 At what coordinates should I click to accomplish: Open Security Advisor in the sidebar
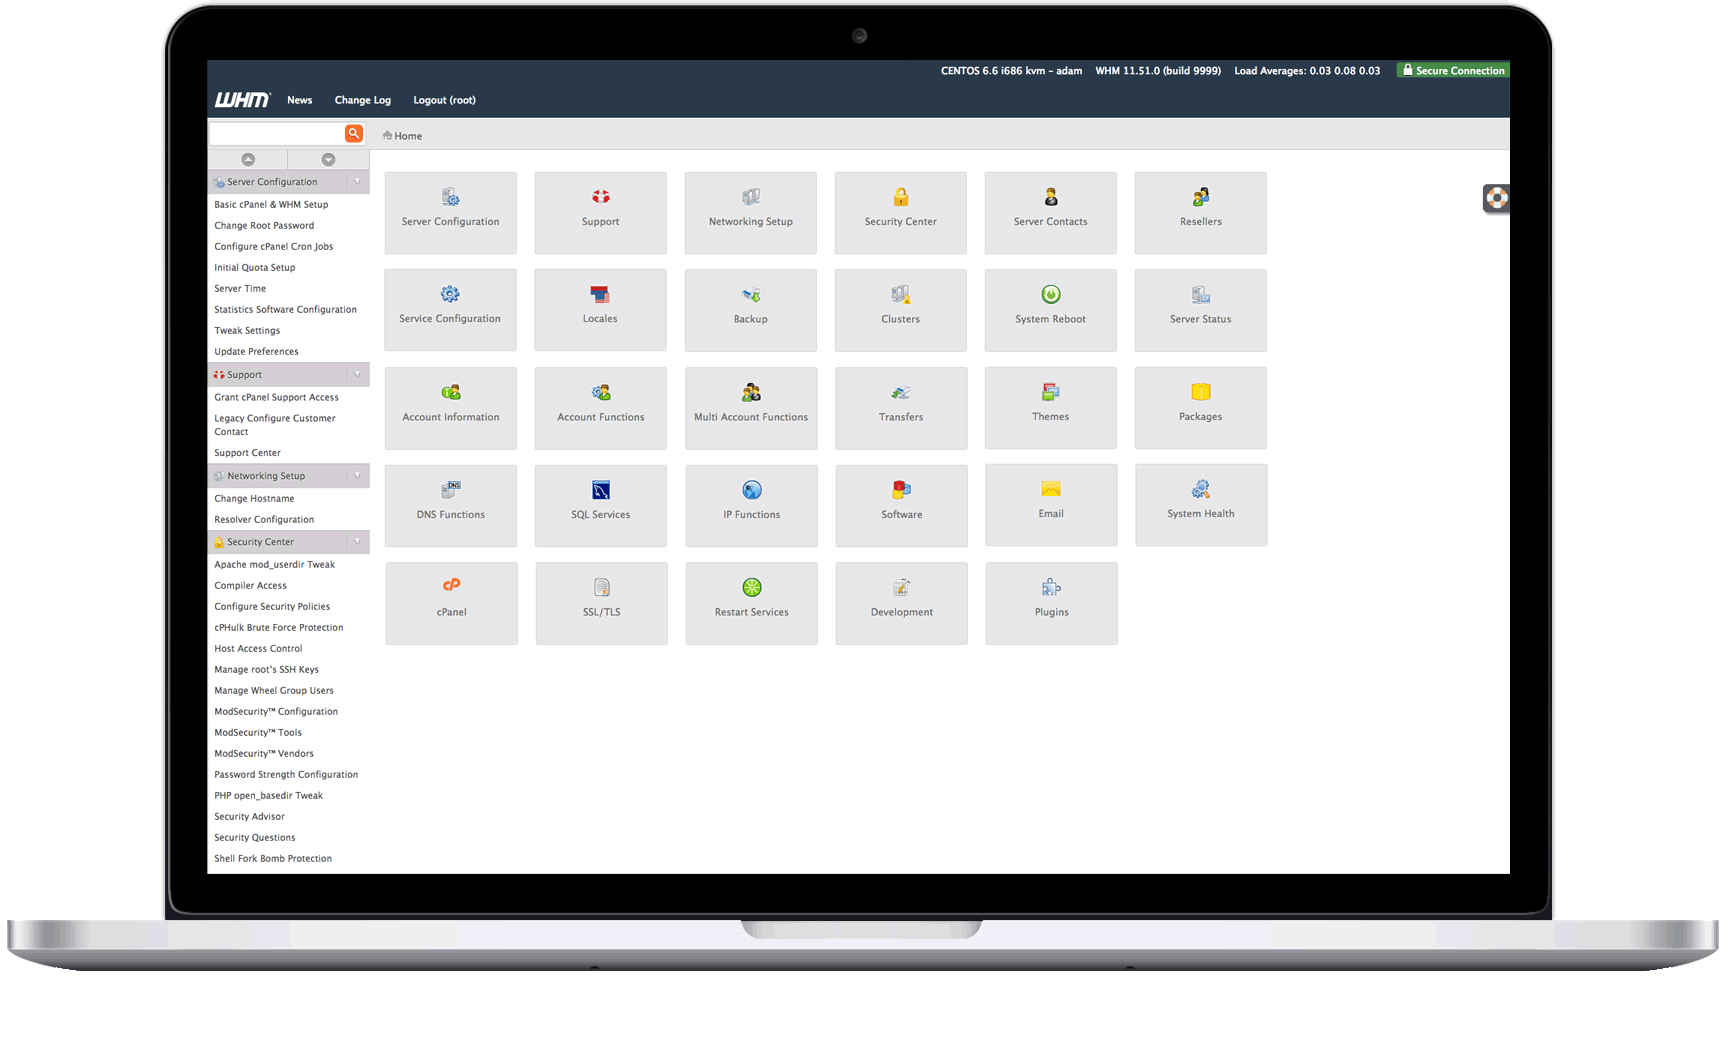(250, 817)
